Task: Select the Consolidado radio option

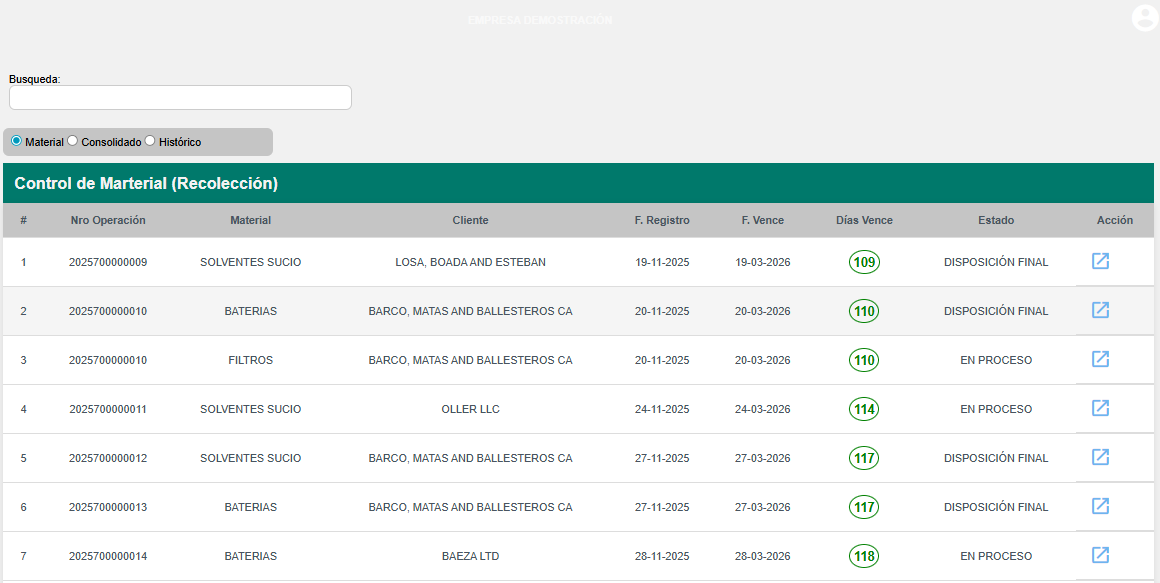Action: click(x=72, y=141)
